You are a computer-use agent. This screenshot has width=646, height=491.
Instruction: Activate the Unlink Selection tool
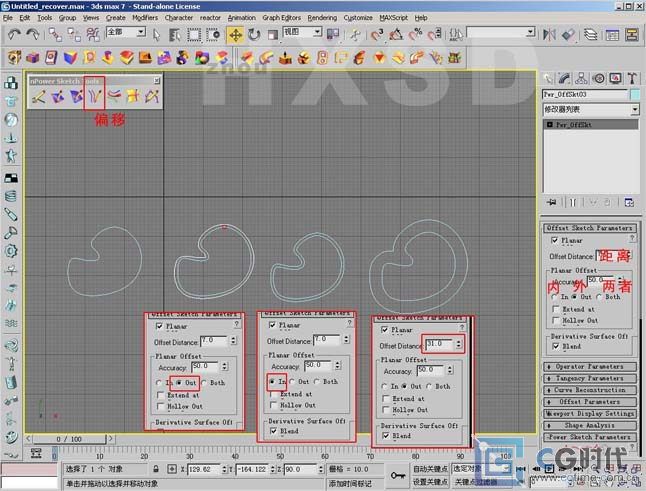(74, 35)
